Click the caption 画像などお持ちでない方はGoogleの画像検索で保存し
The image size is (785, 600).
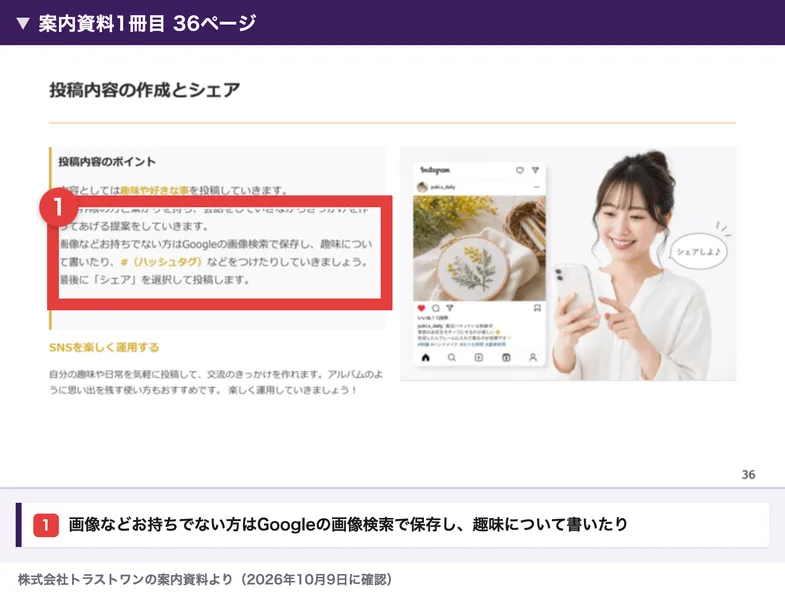[x=348, y=524]
